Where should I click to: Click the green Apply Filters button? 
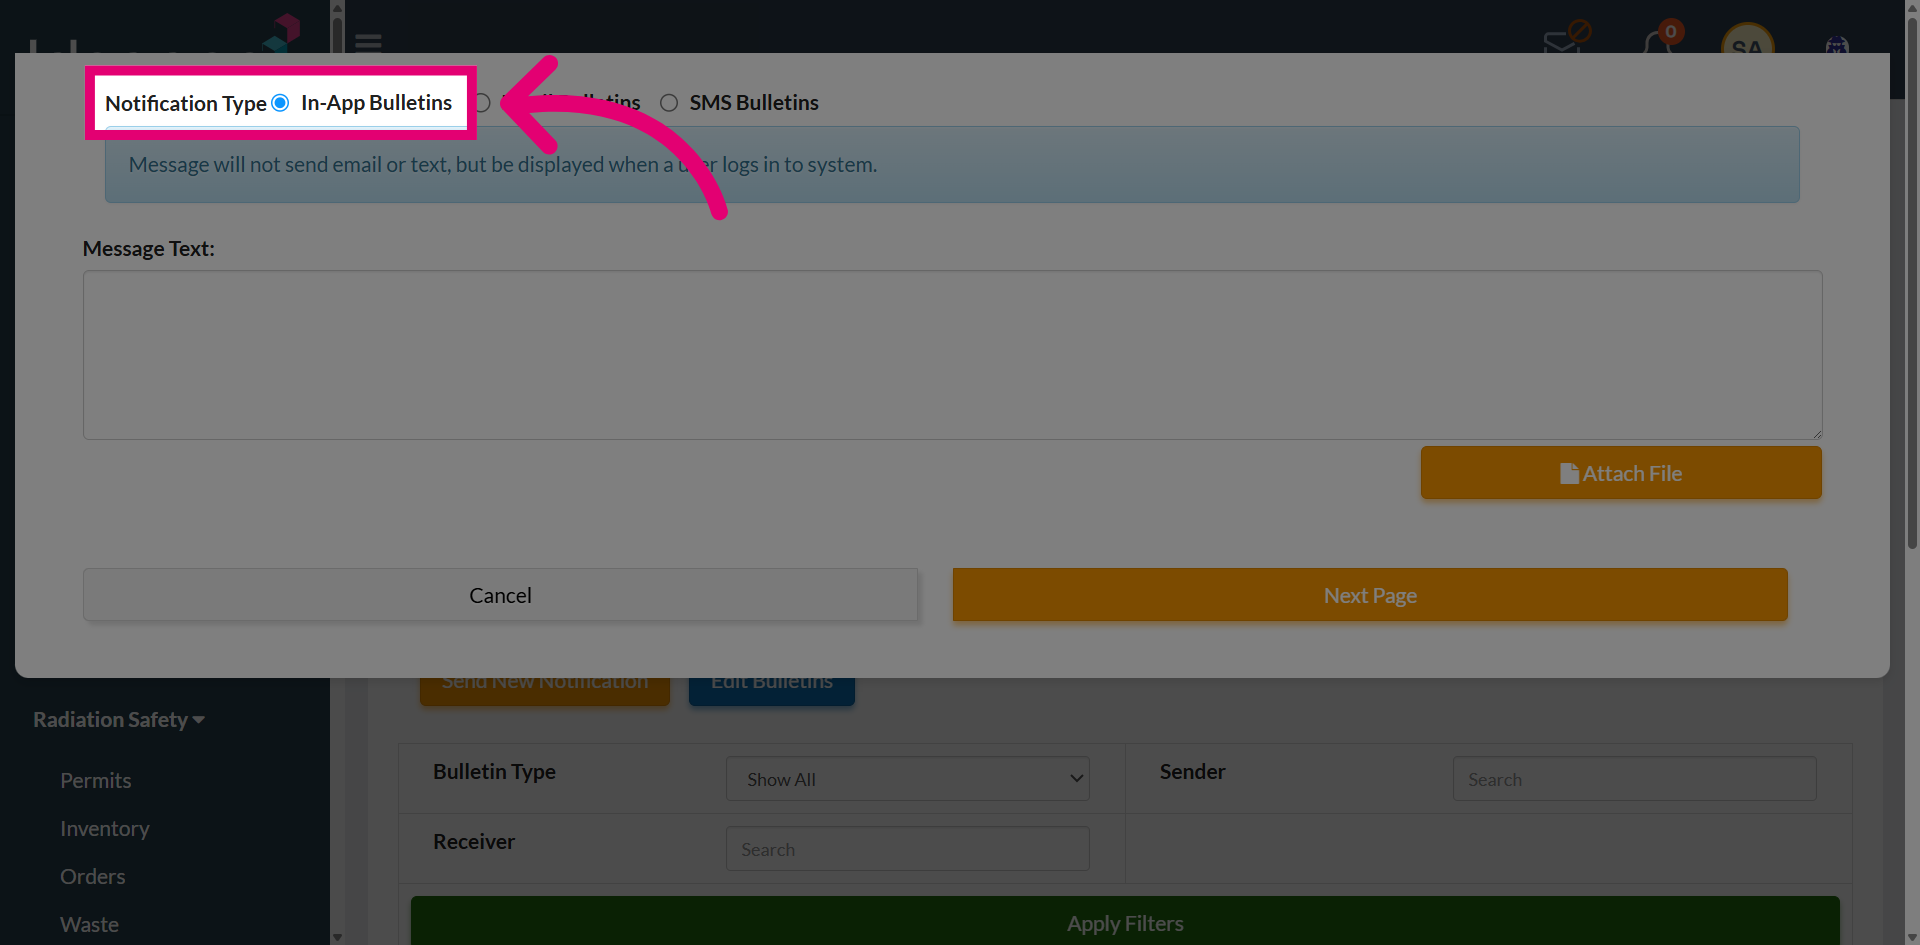pyautogui.click(x=1125, y=921)
